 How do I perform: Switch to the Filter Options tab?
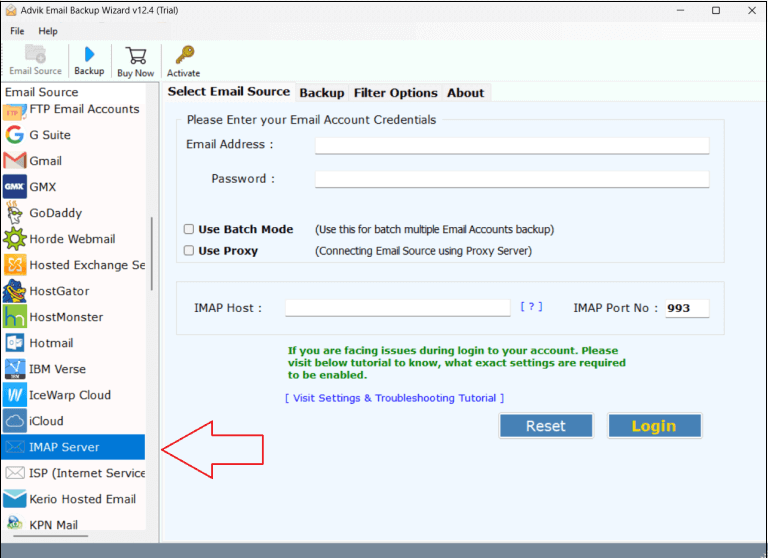pyautogui.click(x=395, y=93)
